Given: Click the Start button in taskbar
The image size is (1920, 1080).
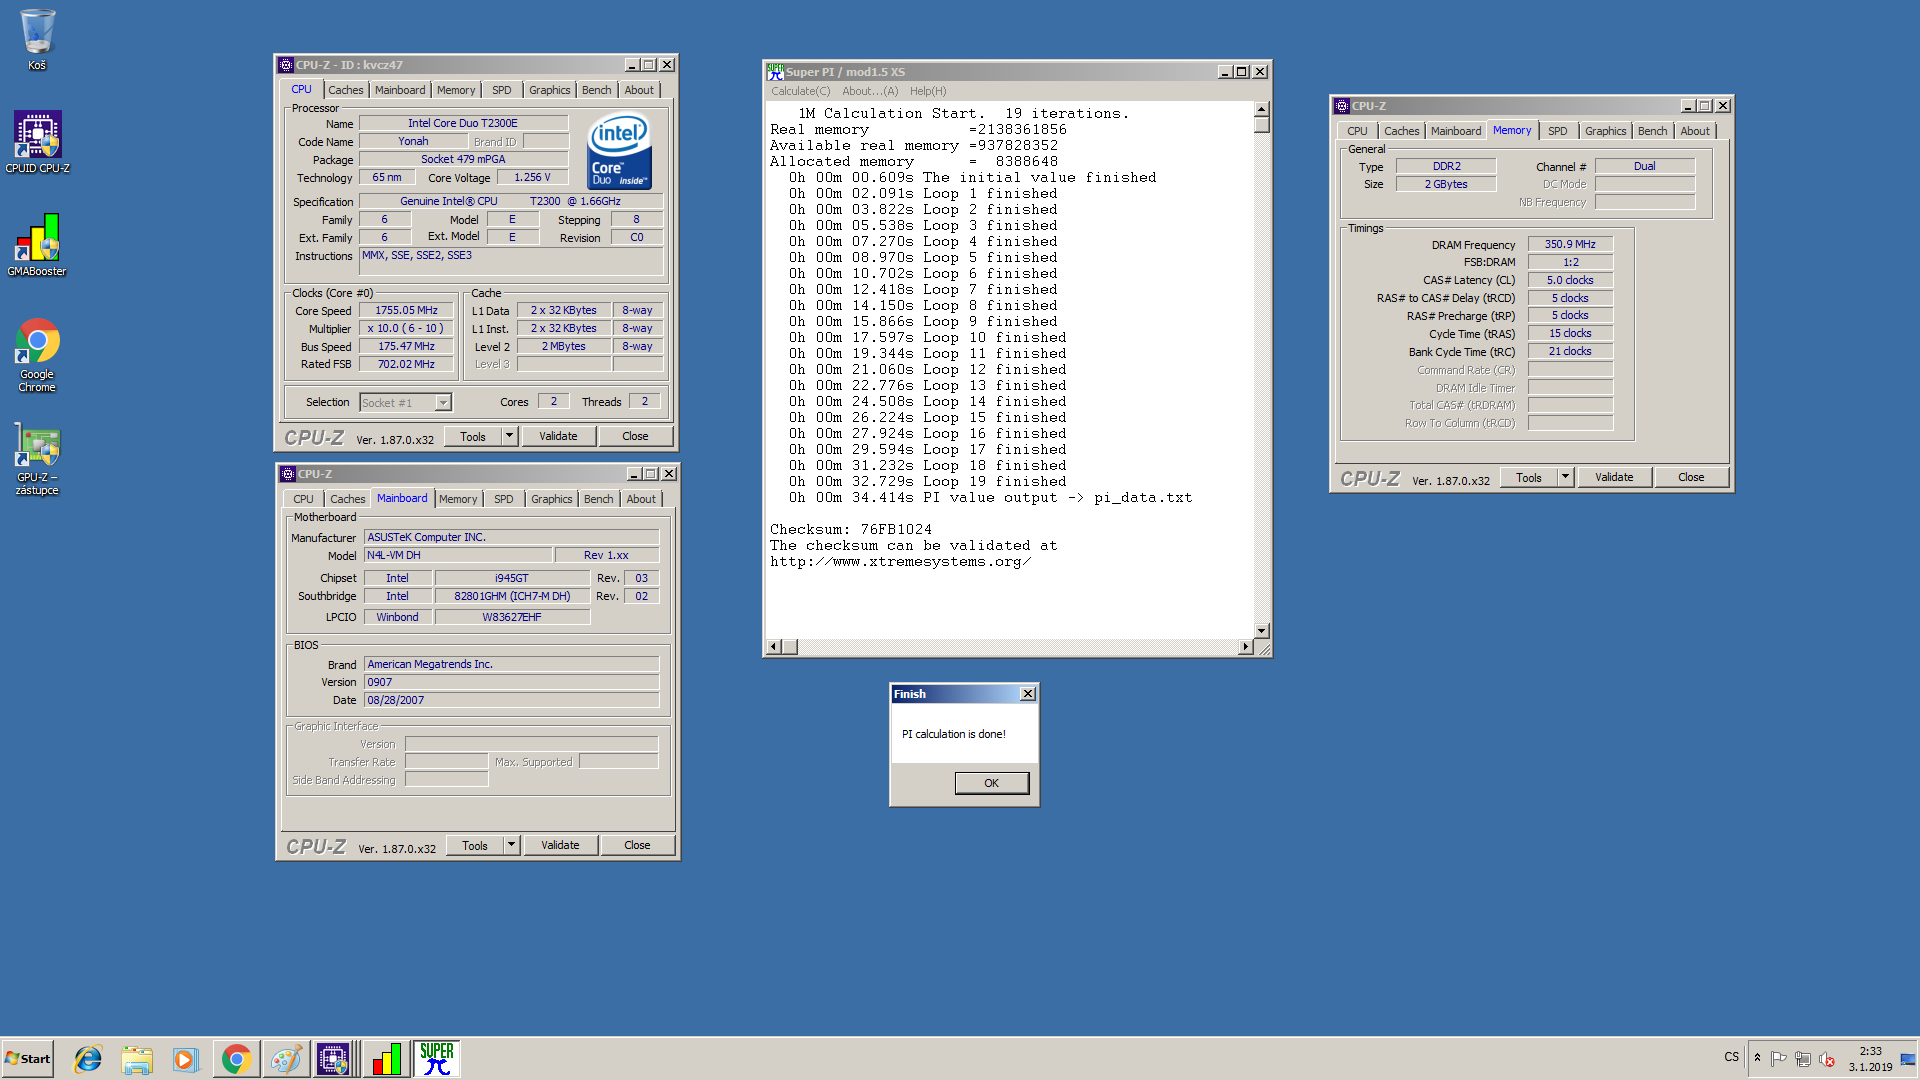Looking at the screenshot, I should pyautogui.click(x=28, y=1059).
